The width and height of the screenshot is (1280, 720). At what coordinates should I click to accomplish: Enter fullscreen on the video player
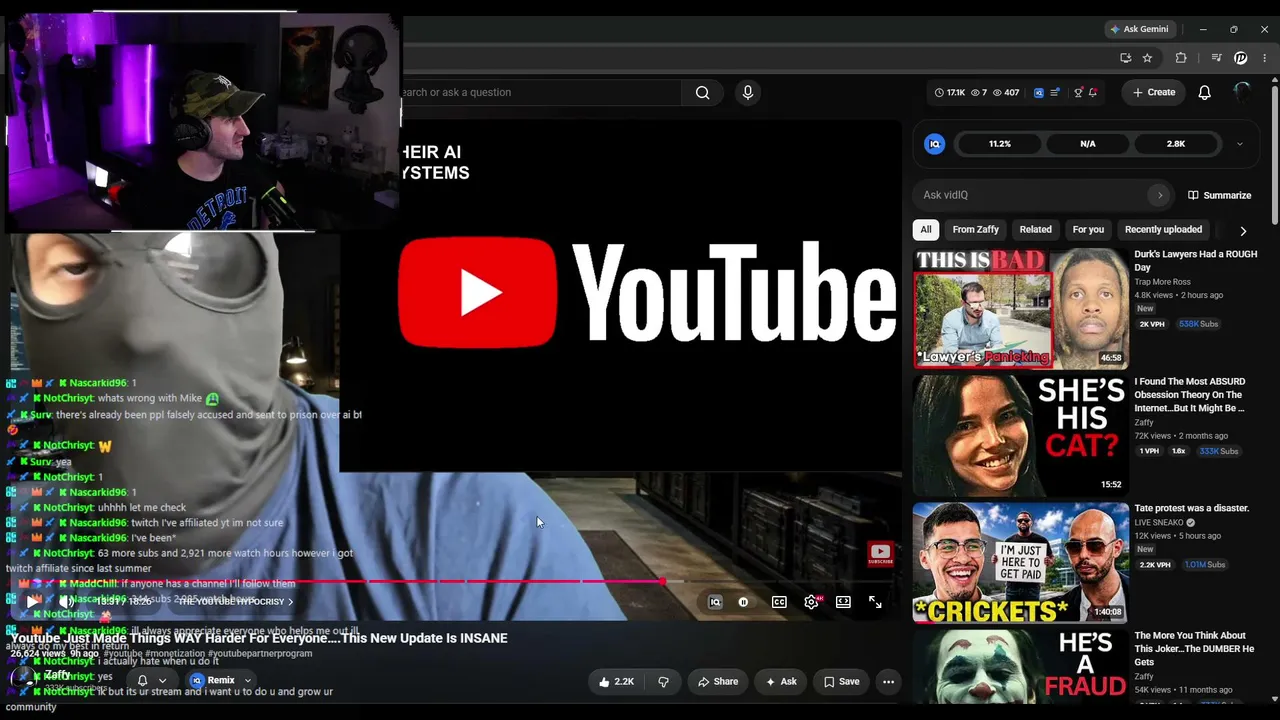click(x=875, y=602)
